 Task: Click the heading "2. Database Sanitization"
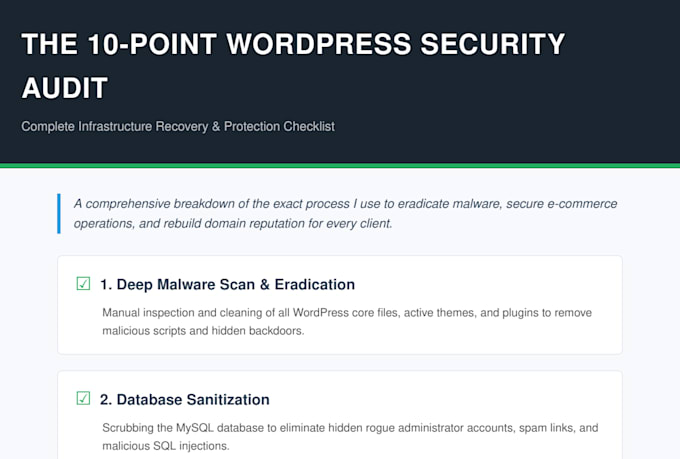184,399
